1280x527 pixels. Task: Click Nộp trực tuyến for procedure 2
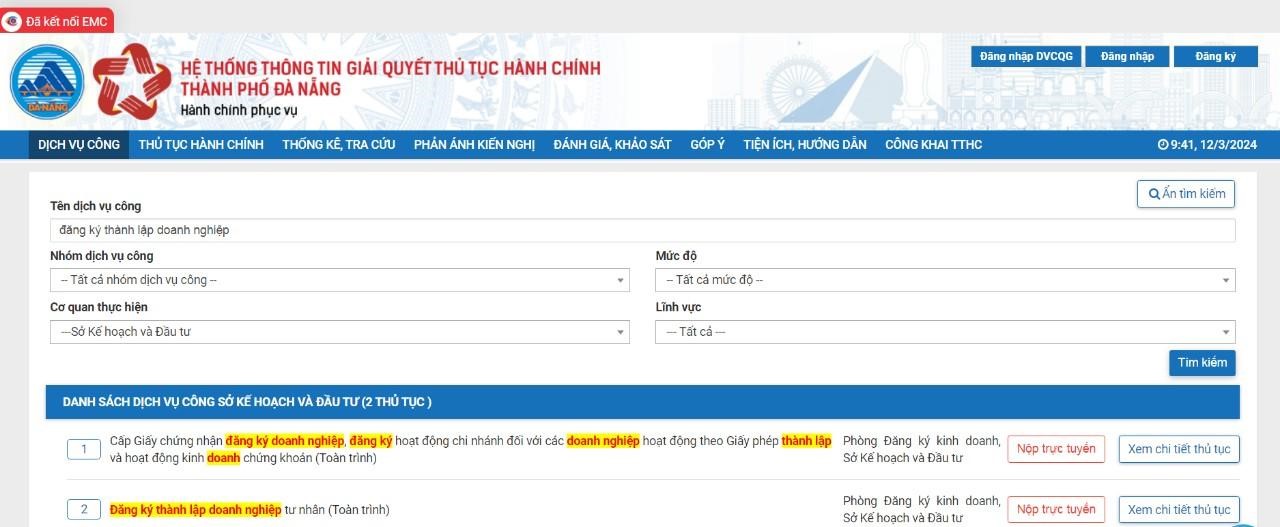(1056, 510)
